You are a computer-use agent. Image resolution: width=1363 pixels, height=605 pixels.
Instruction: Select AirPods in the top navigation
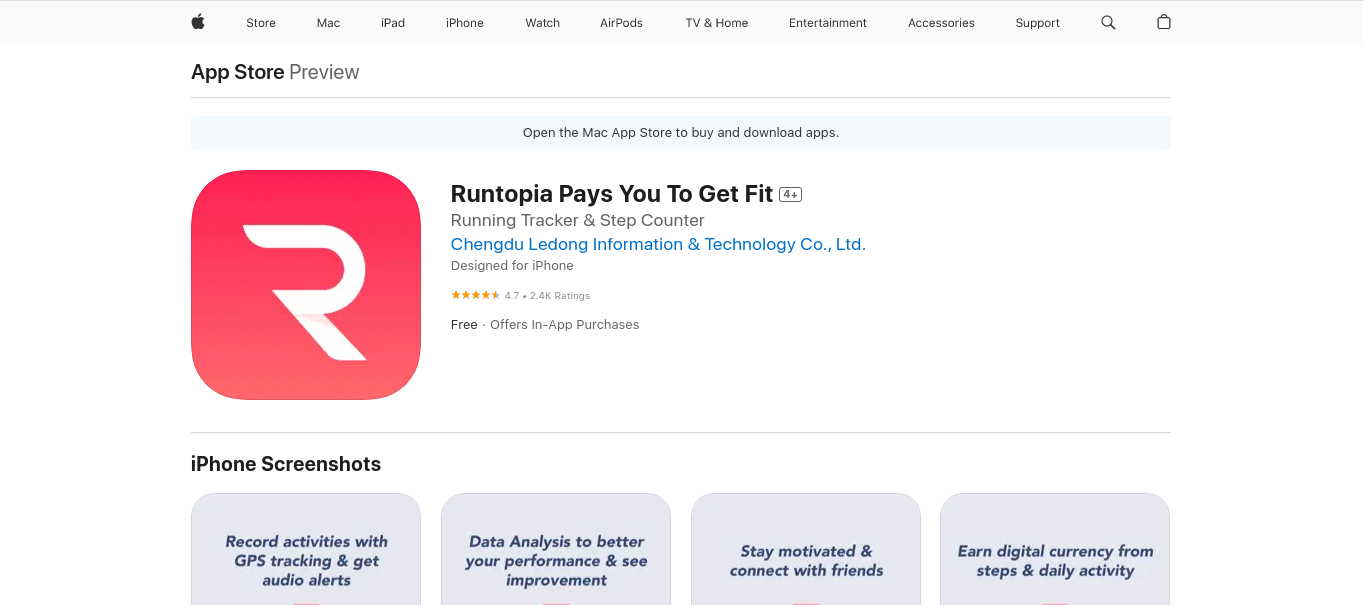(622, 23)
